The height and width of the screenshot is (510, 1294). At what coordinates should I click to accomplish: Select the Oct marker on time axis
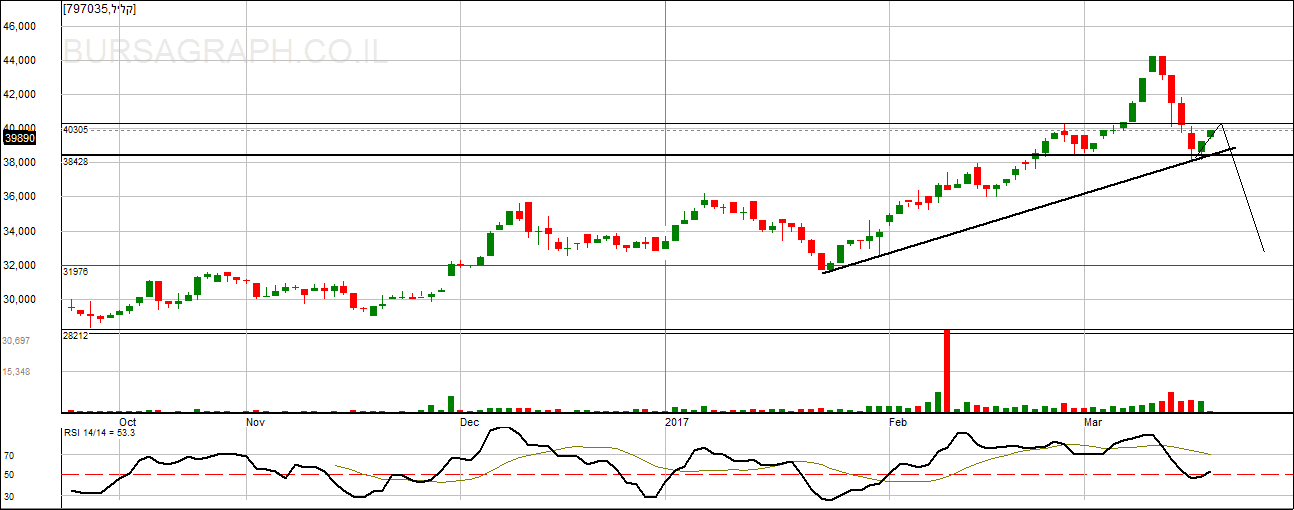(x=127, y=423)
